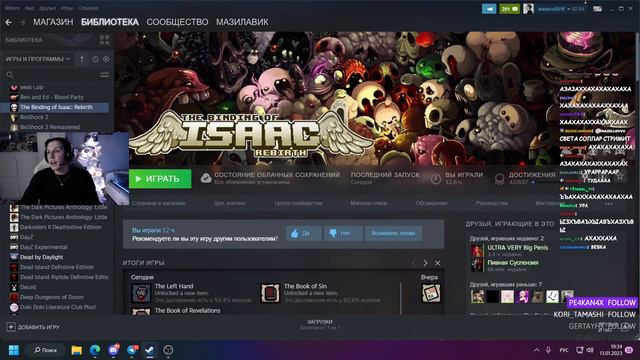Click the plus icon near Добавить игру
This screenshot has width=640, height=360.
pyautogui.click(x=11, y=327)
